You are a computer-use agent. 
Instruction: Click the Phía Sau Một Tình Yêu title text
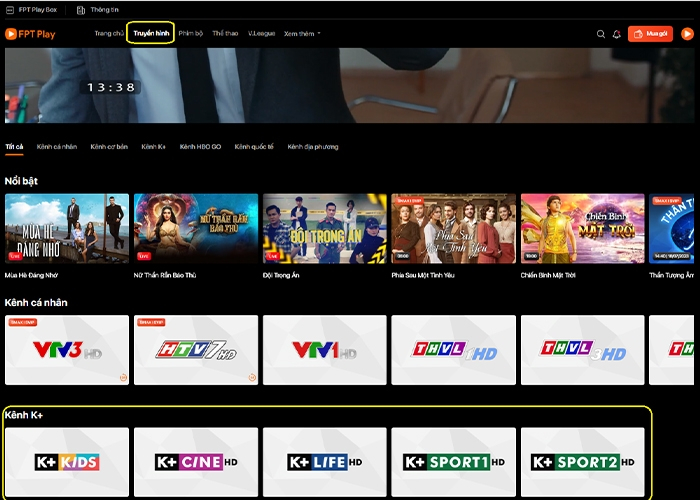[423, 275]
